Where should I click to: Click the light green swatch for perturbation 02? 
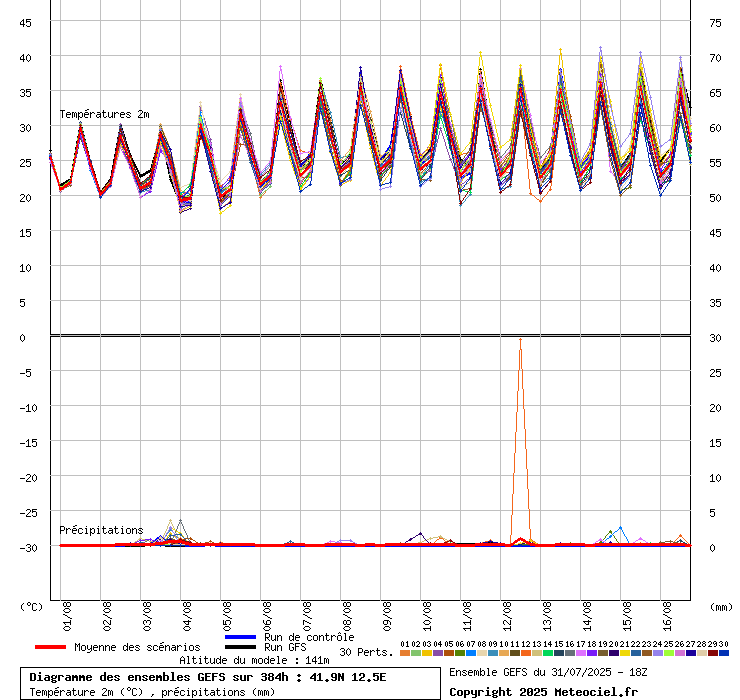click(x=416, y=653)
